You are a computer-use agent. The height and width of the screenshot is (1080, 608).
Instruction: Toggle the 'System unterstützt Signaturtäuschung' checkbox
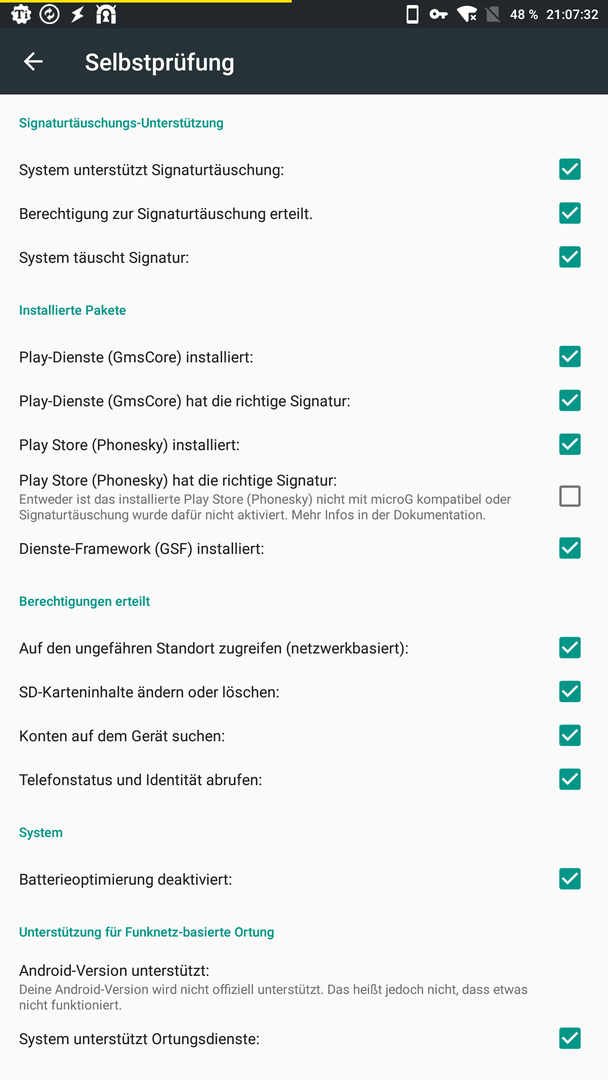point(569,169)
